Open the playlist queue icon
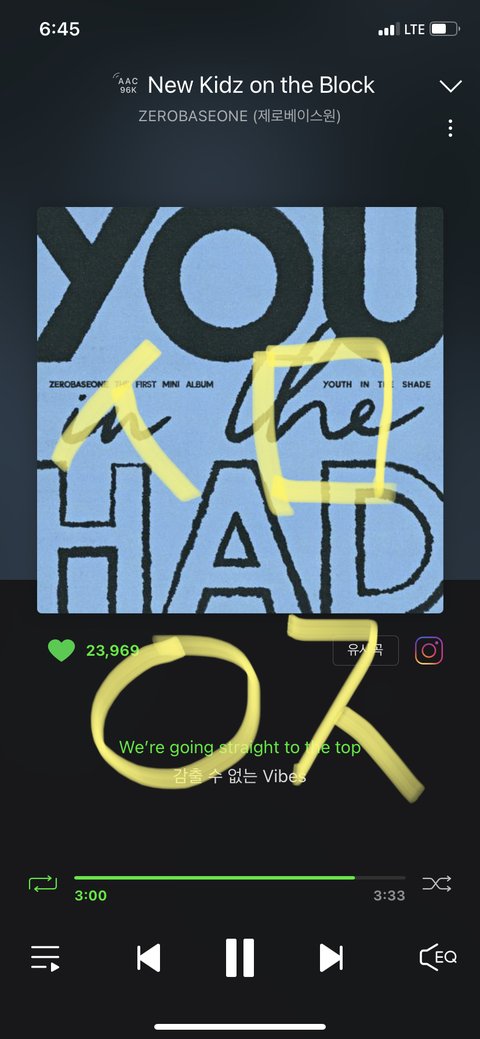The image size is (480, 1039). point(45,958)
